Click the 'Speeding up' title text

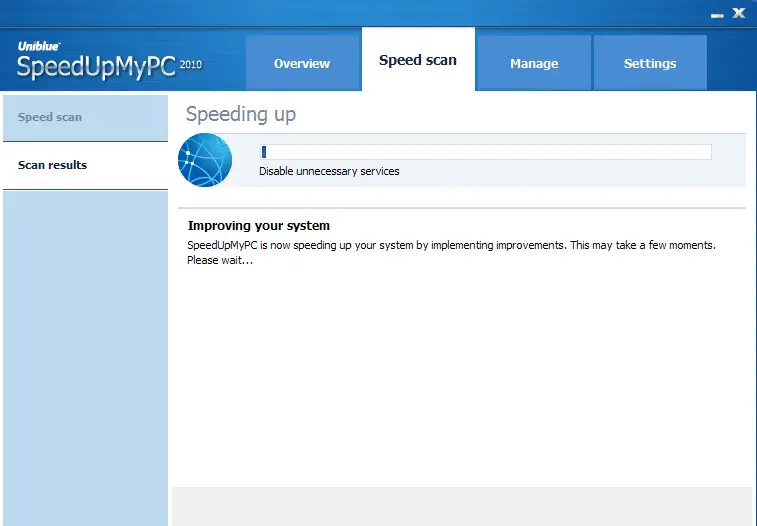241,114
